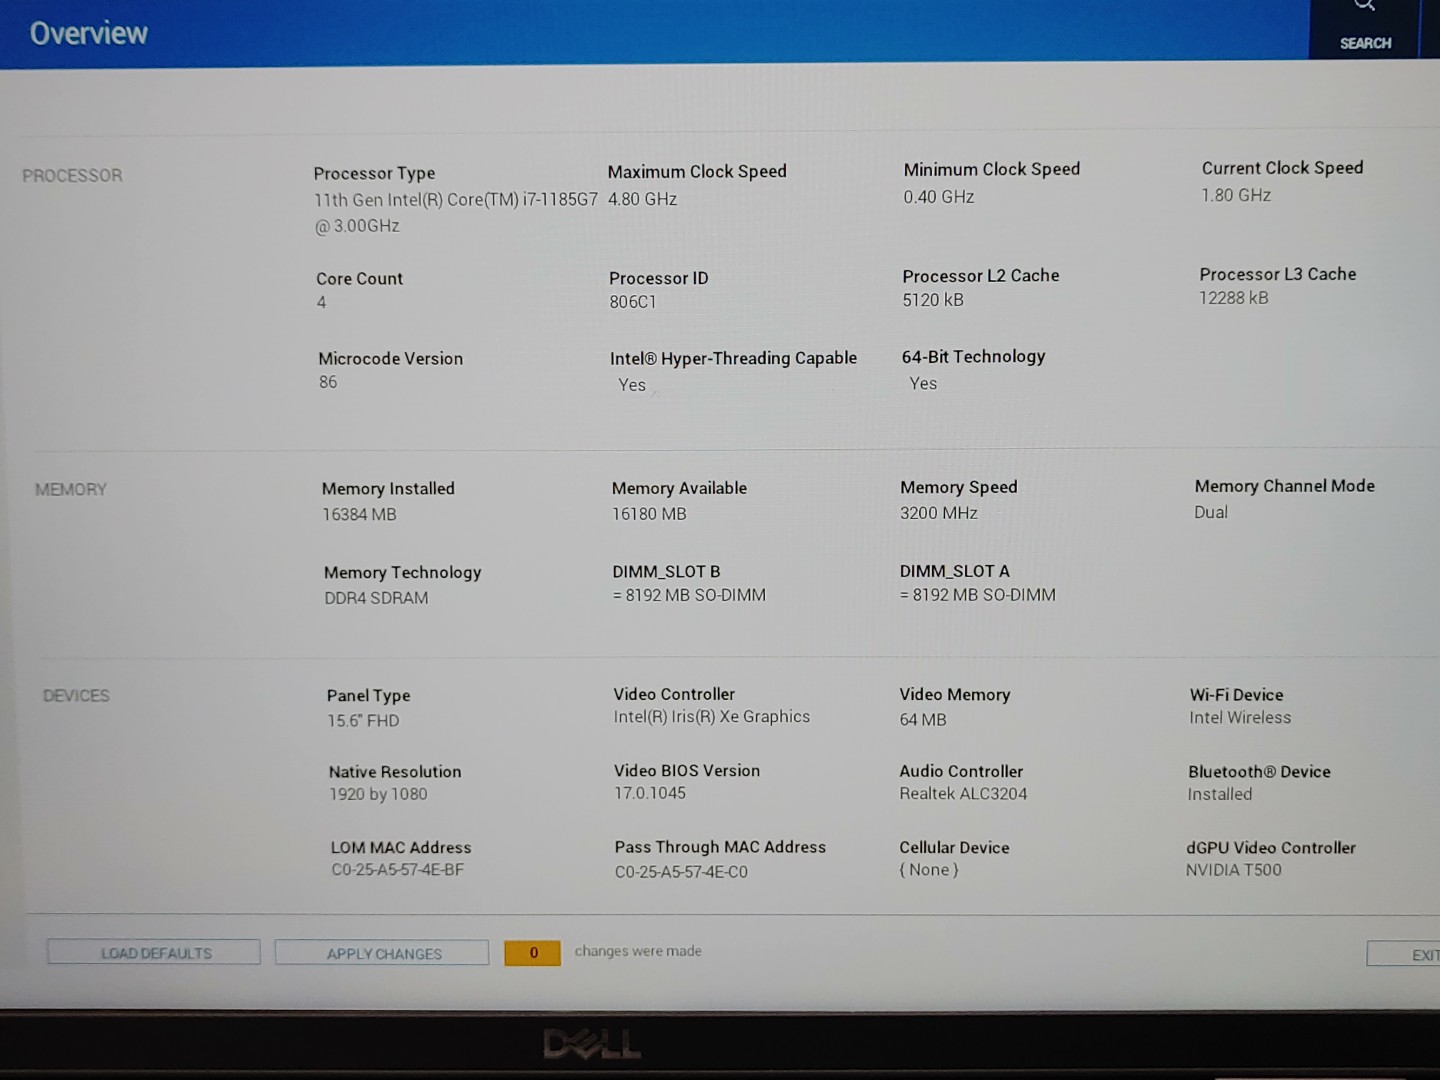Select the Overview page title
This screenshot has height=1080, width=1440.
click(x=89, y=33)
